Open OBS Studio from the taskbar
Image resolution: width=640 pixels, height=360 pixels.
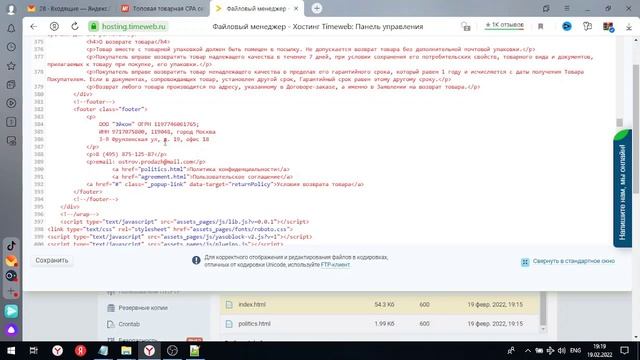pos(172,351)
